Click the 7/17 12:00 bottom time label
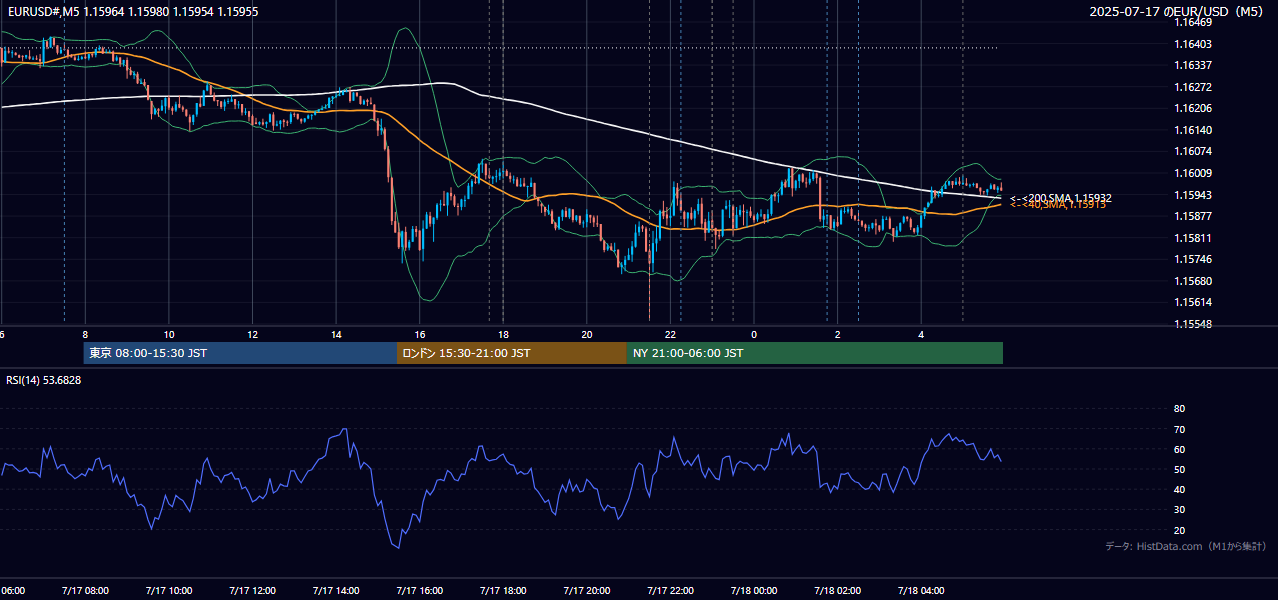This screenshot has width=1278, height=600. click(x=251, y=591)
